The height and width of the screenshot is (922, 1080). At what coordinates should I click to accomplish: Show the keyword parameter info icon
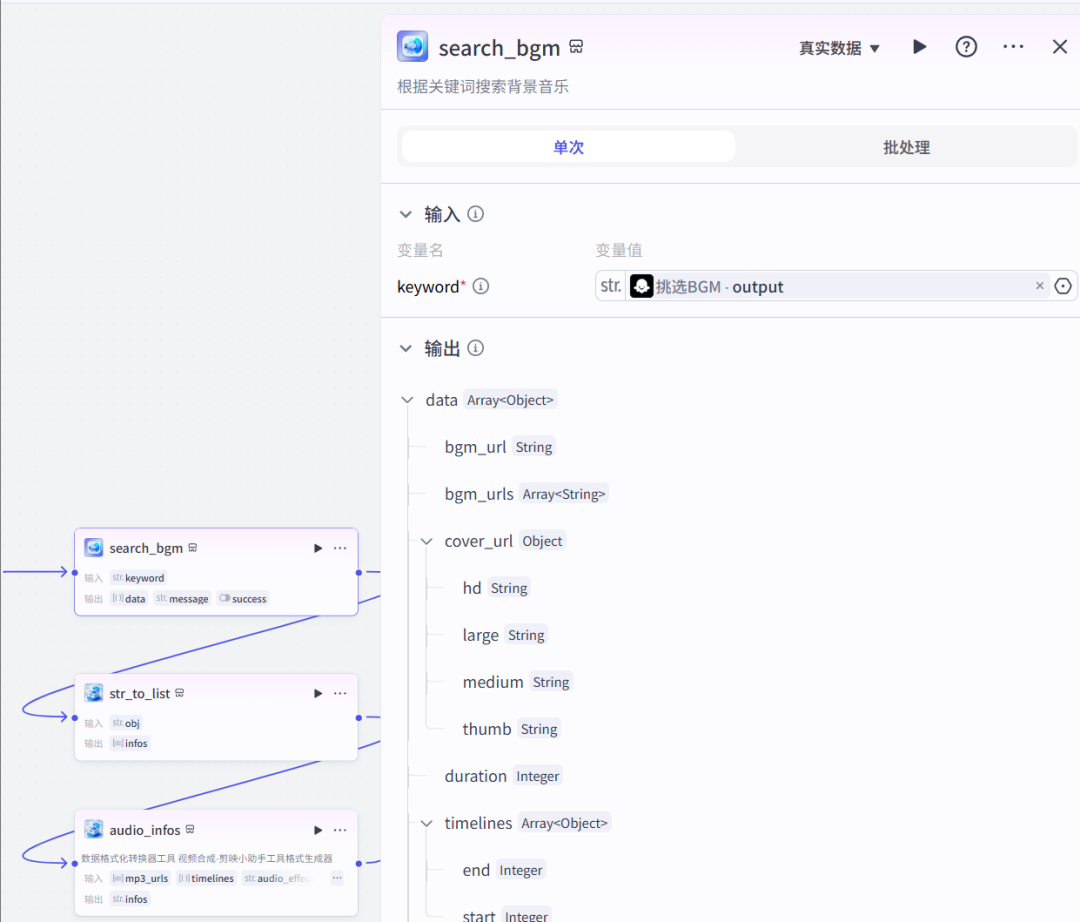(481, 286)
